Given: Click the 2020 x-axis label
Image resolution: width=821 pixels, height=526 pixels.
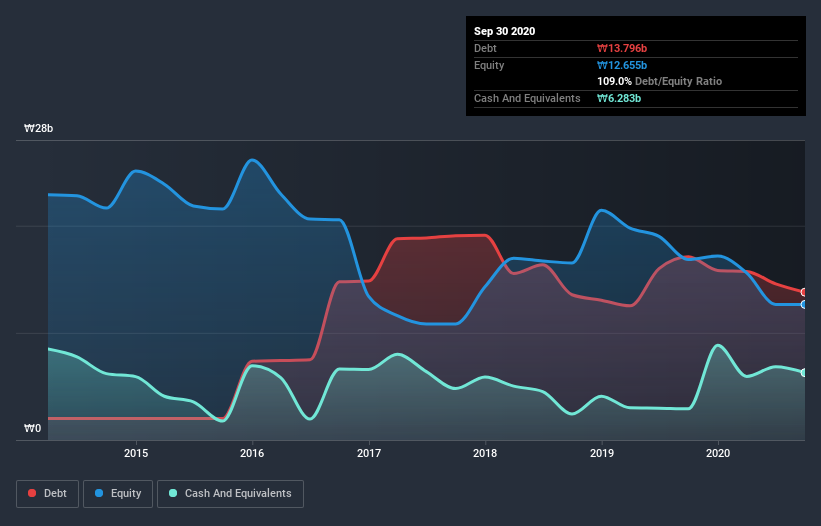Looking at the screenshot, I should click(718, 453).
